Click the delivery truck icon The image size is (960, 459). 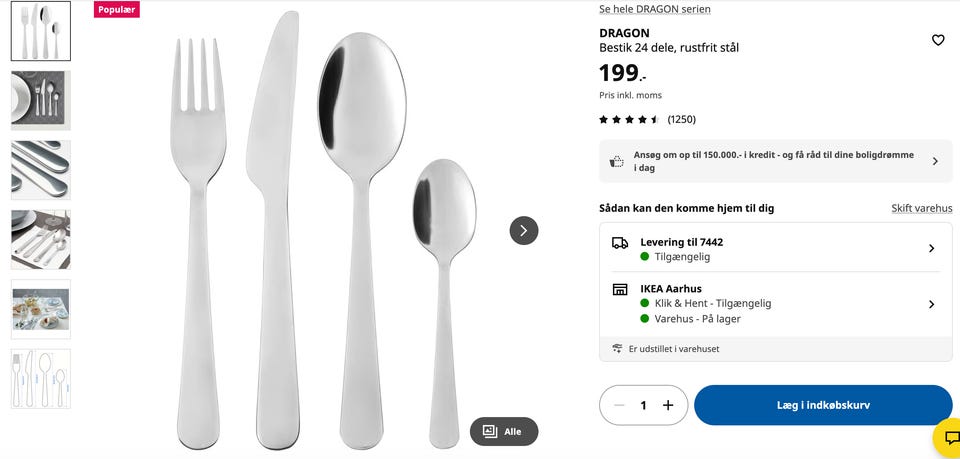coord(620,243)
